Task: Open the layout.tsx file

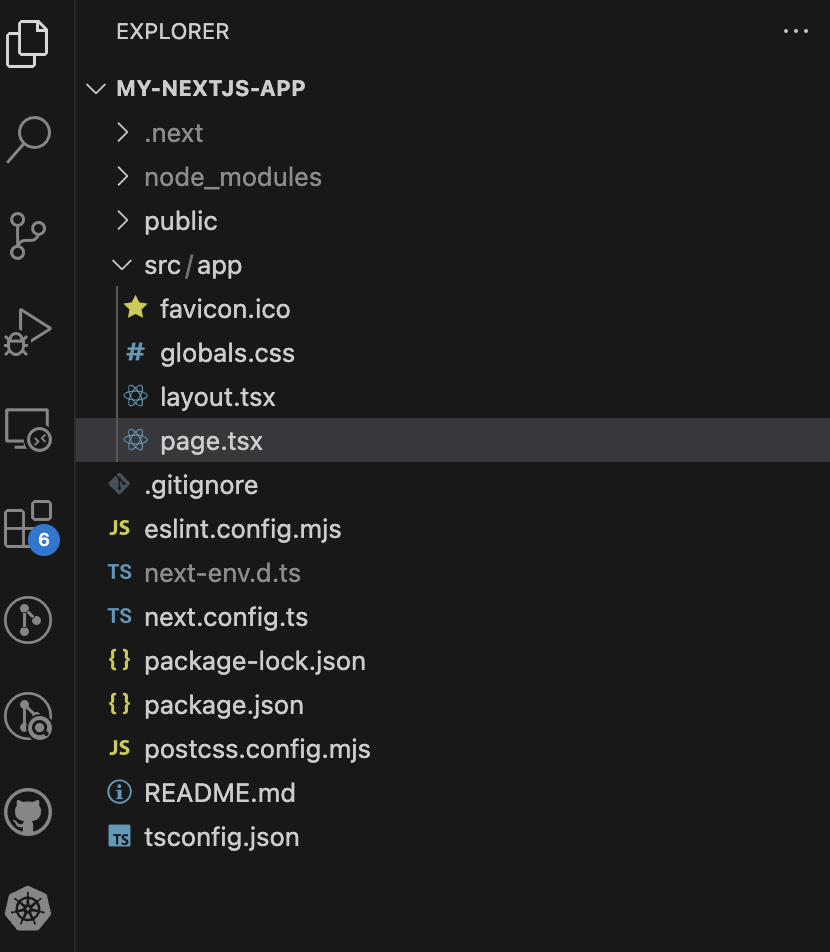Action: click(453, 396)
